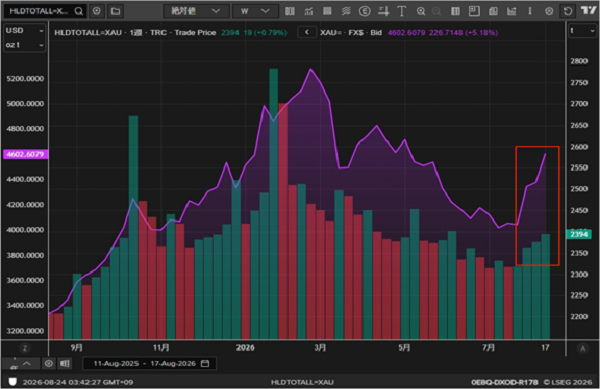Click the 2800 right axis label
Screen dimensions: 600x389
[x=579, y=61]
